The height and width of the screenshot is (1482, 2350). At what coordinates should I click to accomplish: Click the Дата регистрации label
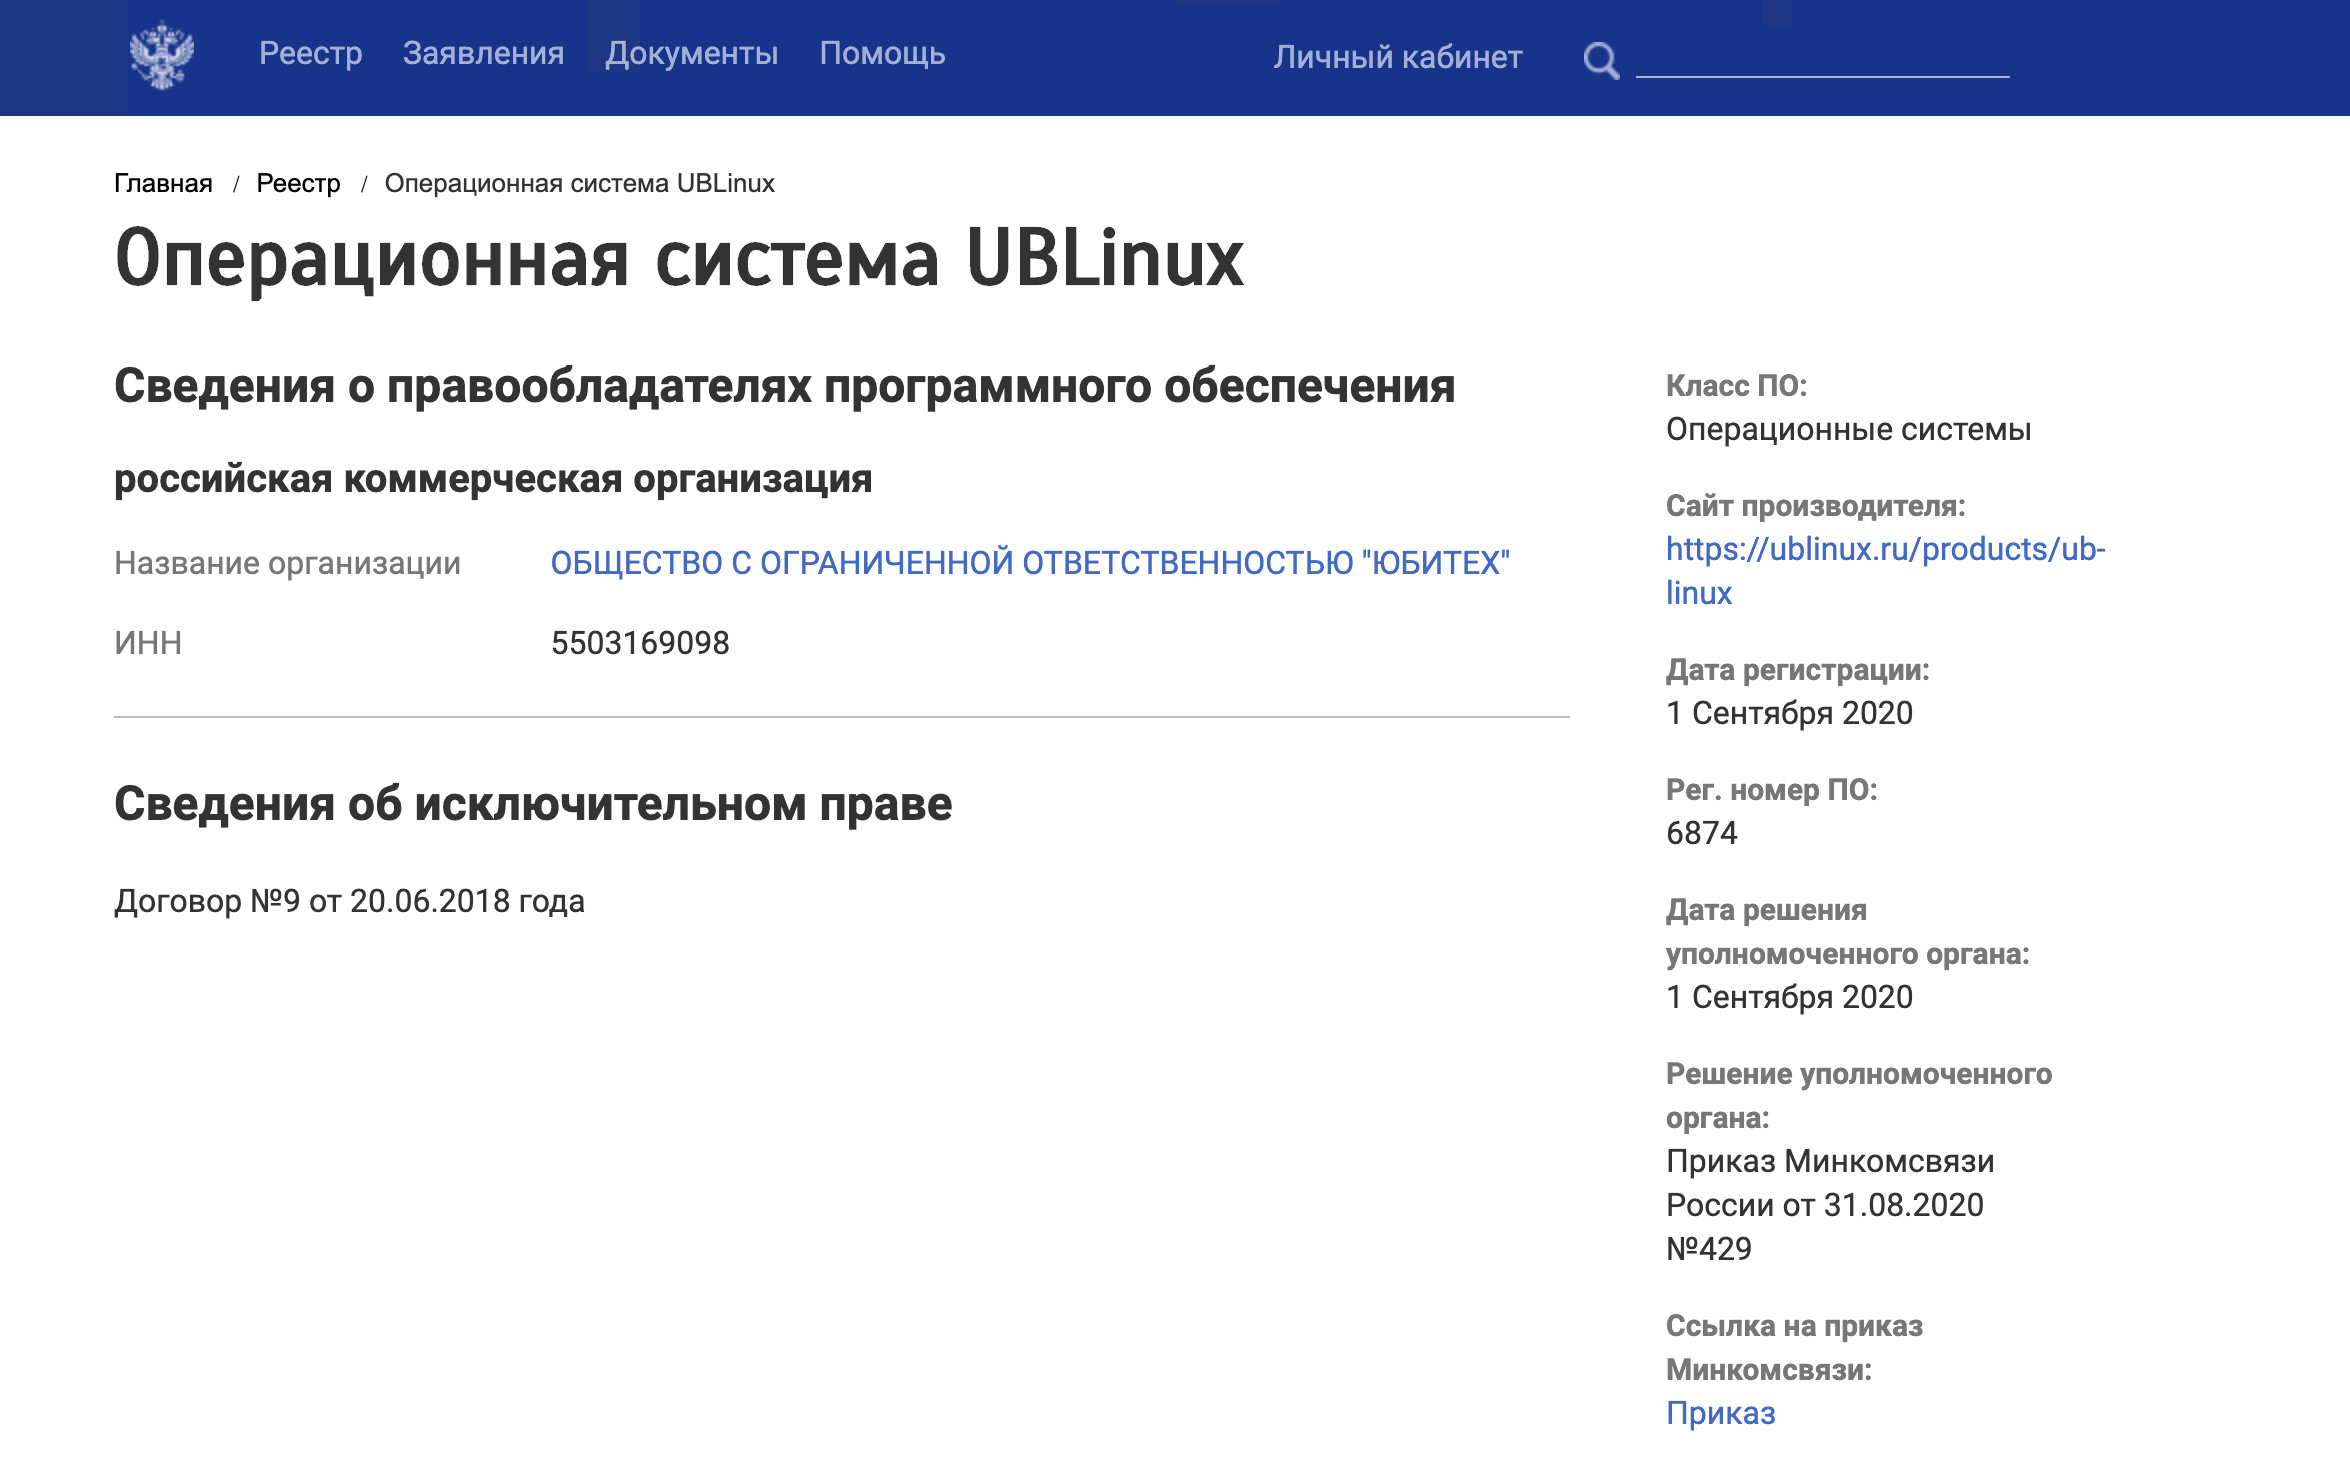tap(1797, 670)
